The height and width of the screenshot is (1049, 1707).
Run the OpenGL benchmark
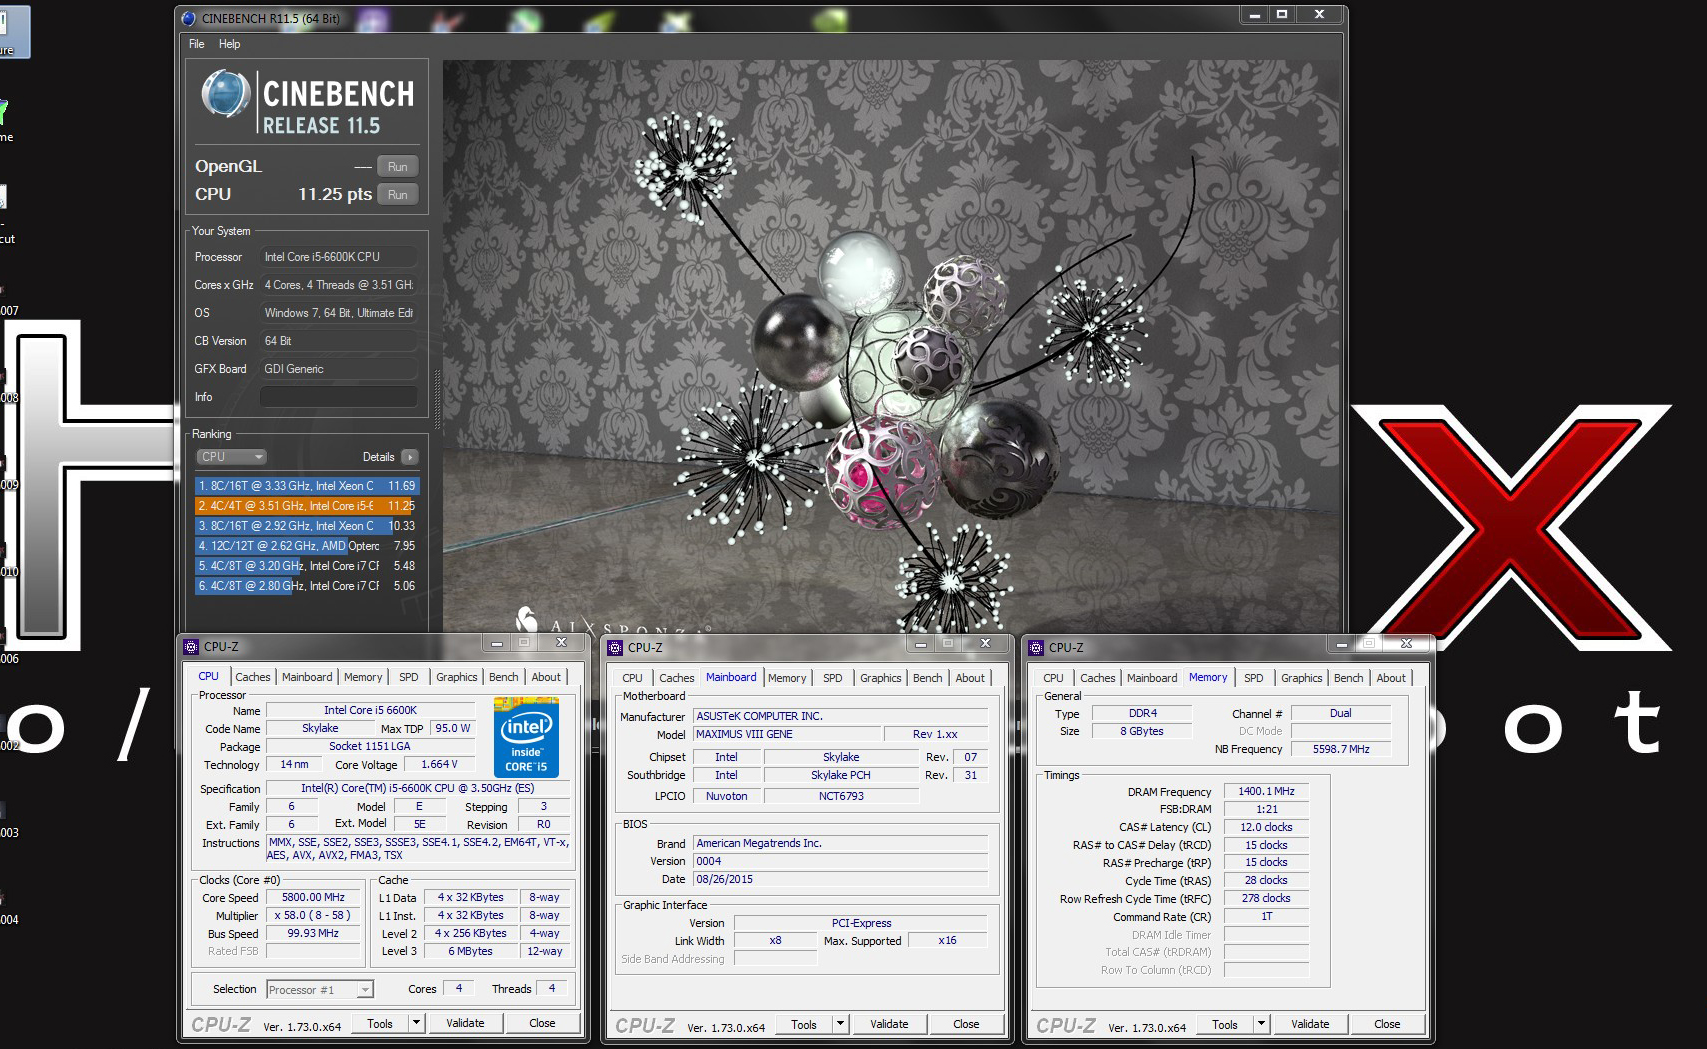pos(398,167)
